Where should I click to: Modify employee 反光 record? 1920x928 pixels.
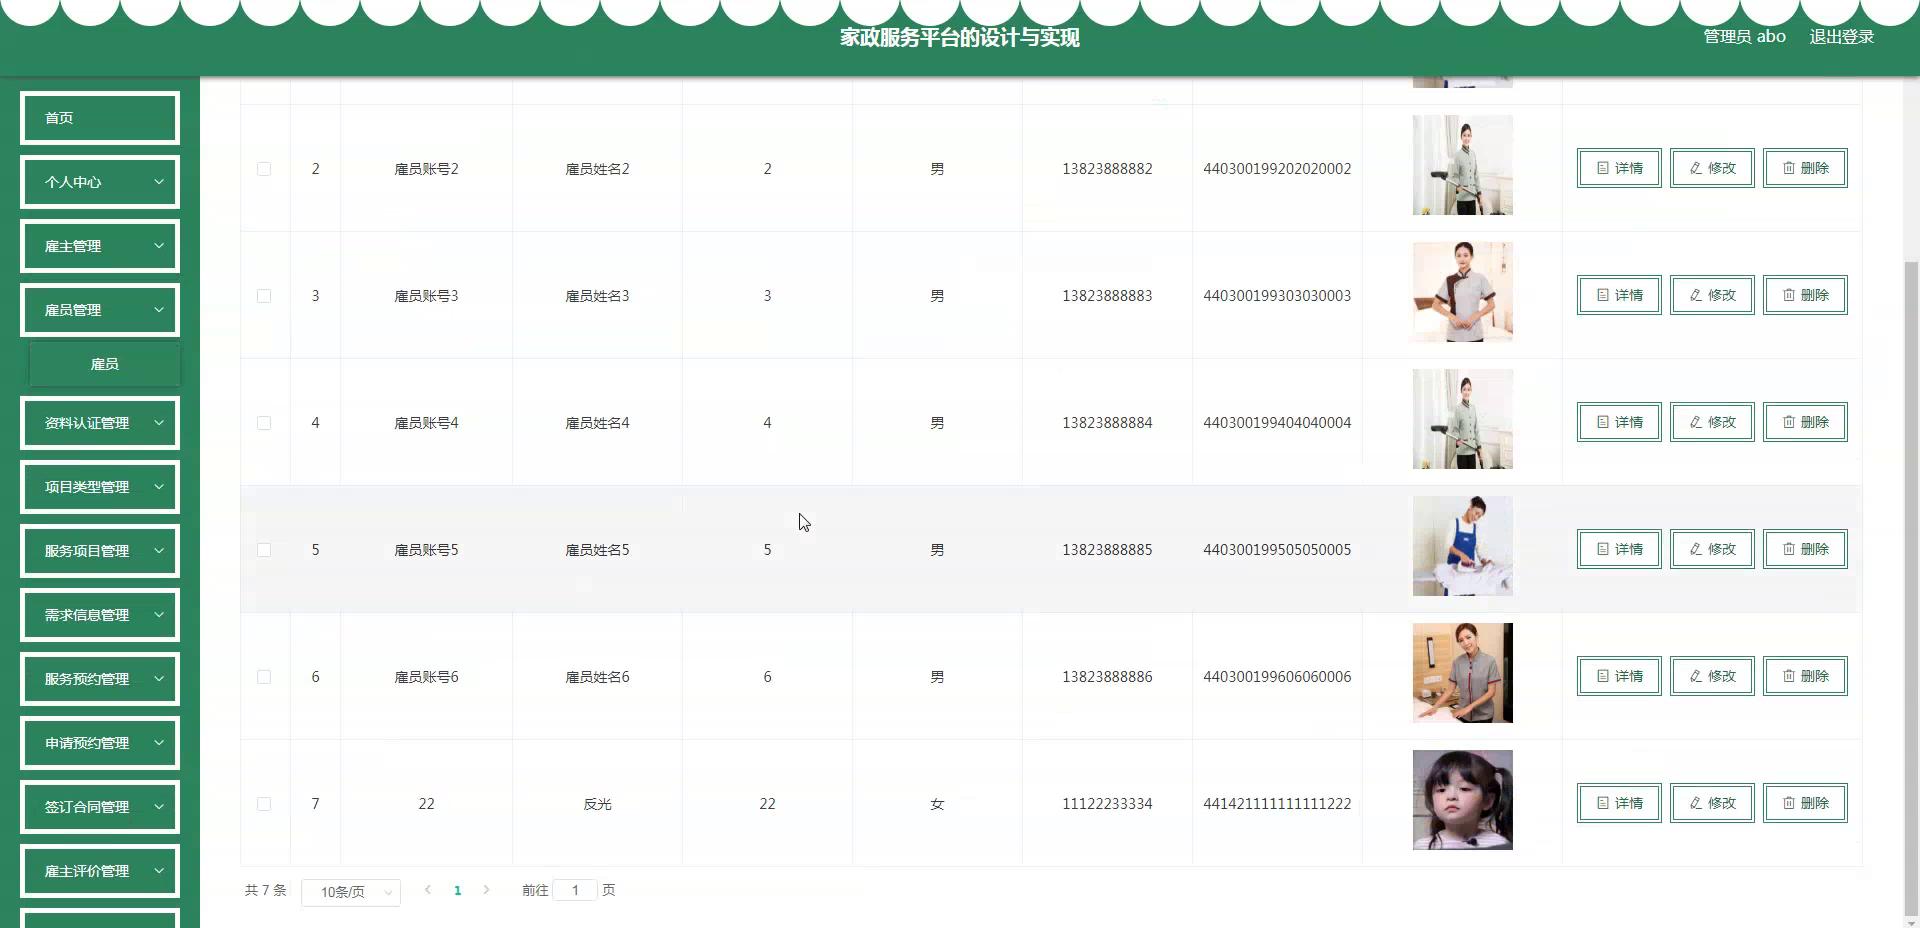(1712, 803)
